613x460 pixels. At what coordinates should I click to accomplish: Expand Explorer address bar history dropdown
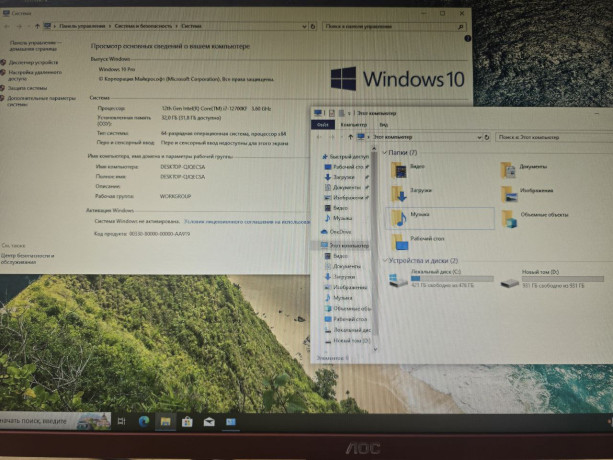click(479, 137)
